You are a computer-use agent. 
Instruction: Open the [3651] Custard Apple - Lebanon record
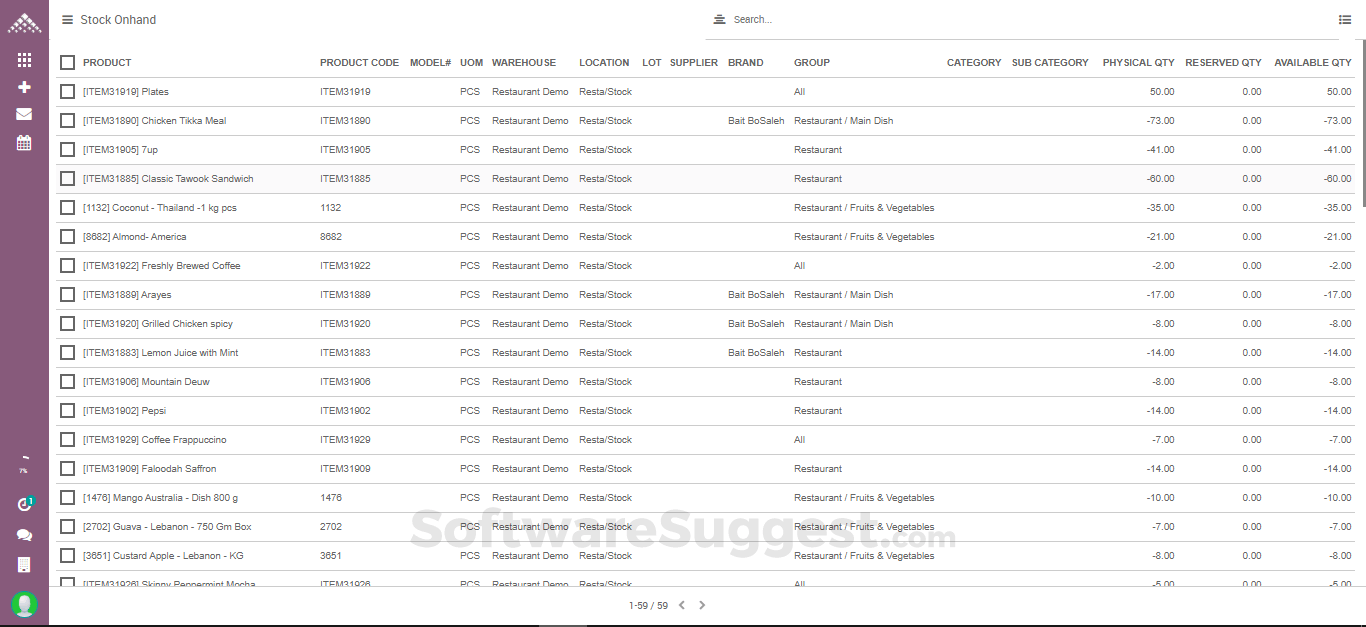163,556
